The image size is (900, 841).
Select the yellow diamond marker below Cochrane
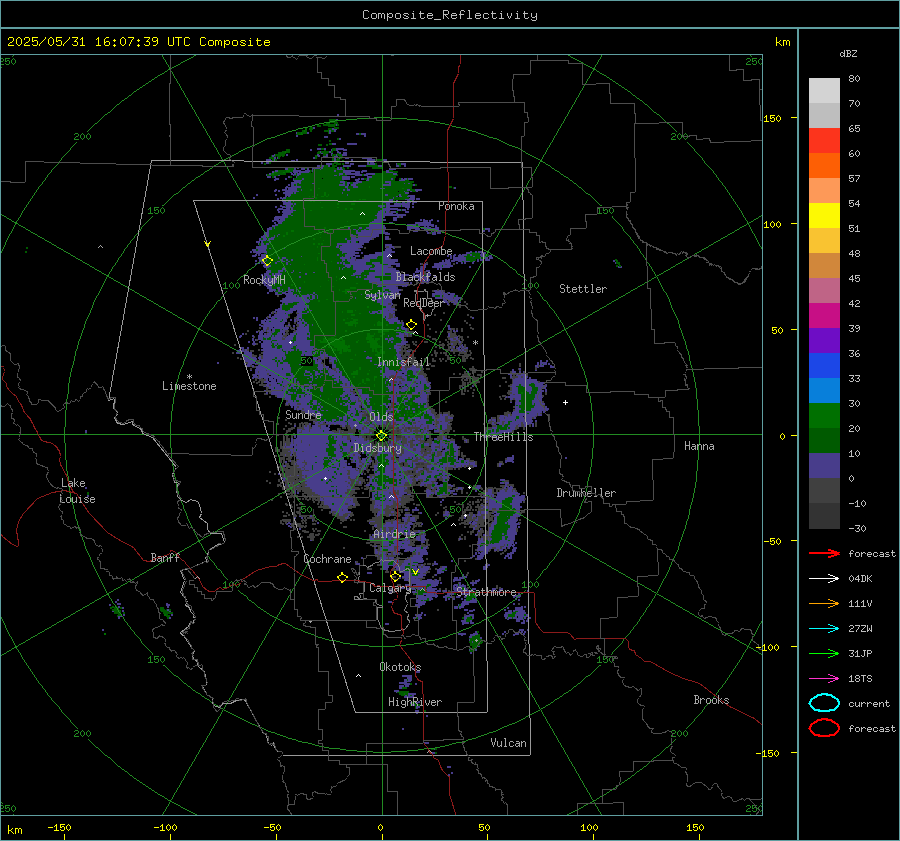point(342,577)
